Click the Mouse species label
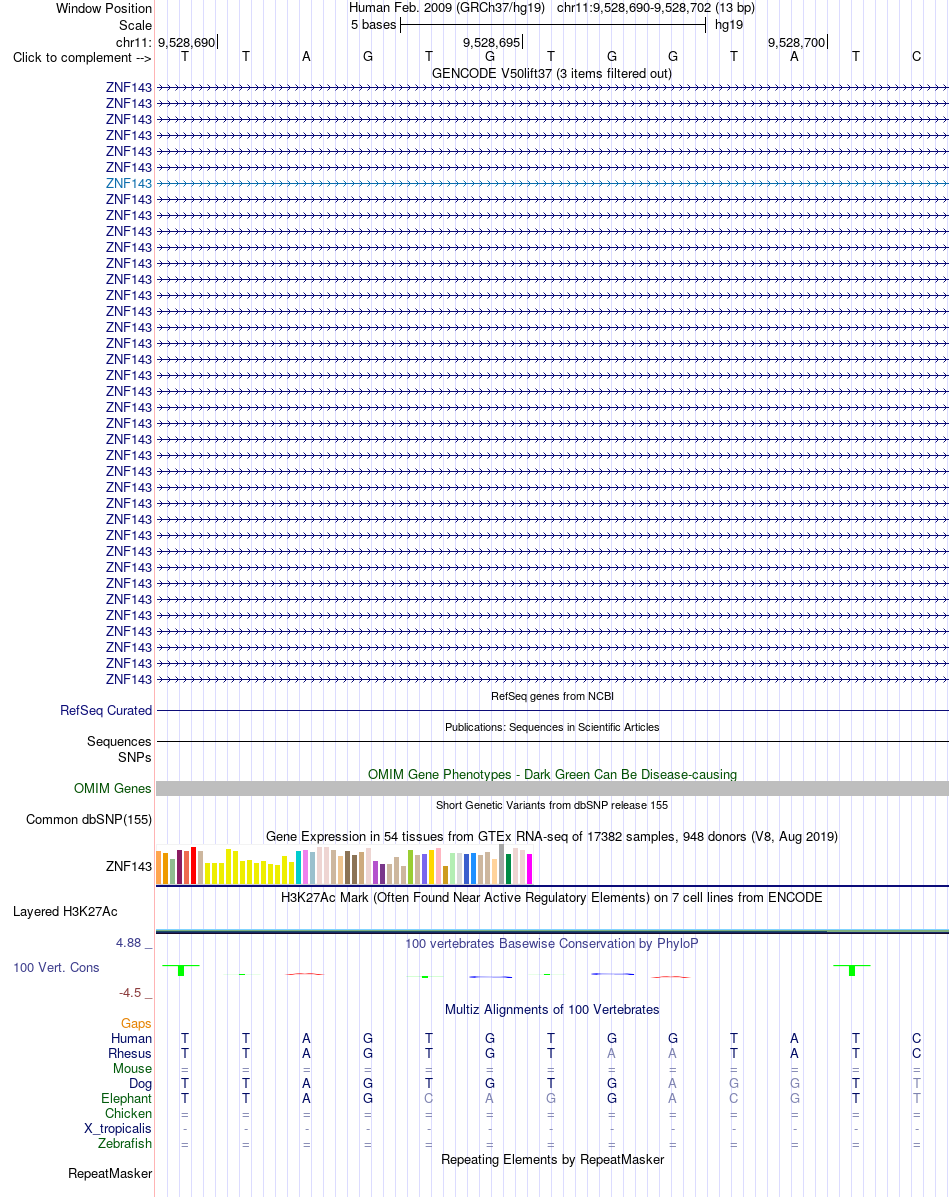This screenshot has width=950, height=1197. point(132,1068)
